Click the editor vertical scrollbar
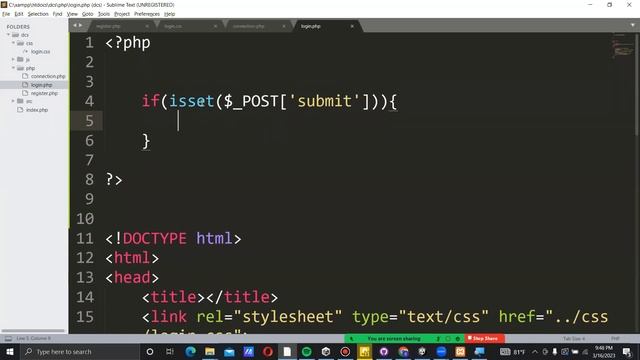Screen dimensions: 640x360 [x=637, y=84]
